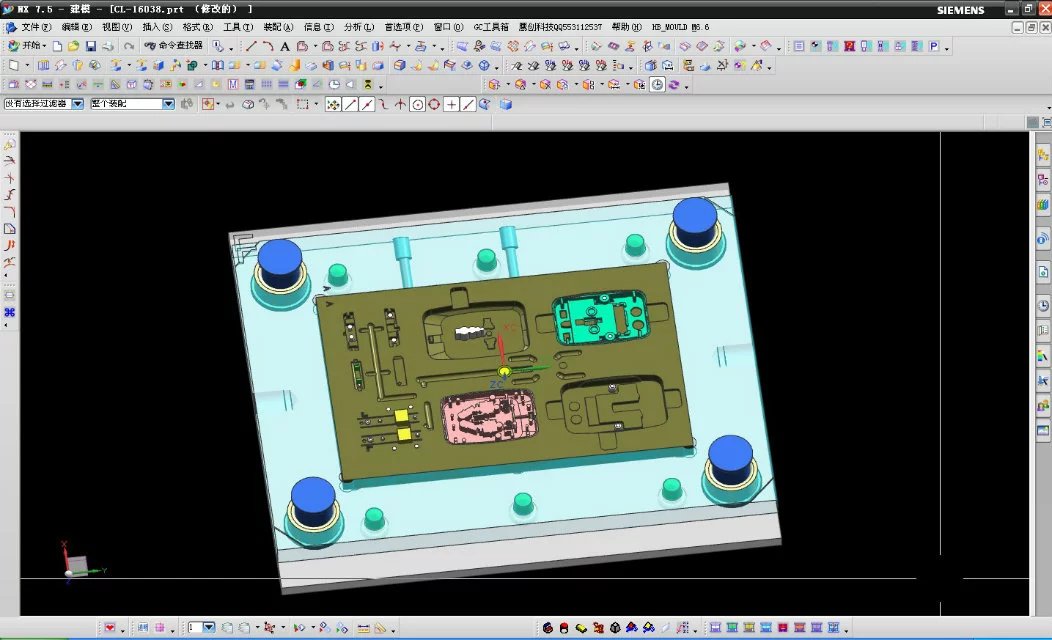The width and height of the screenshot is (1052, 640).
Task: Open the layer number dropdown in bottom toolbar
Action: coord(208,628)
